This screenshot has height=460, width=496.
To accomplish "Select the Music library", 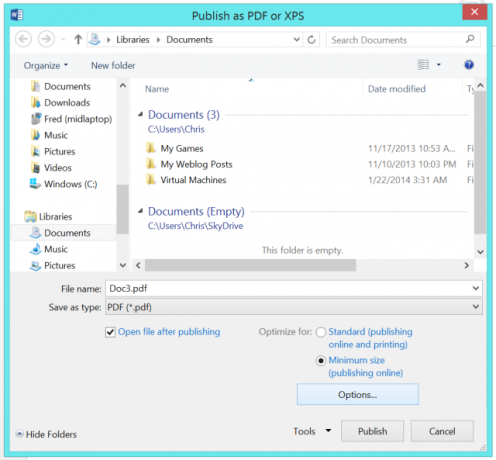I will [56, 249].
